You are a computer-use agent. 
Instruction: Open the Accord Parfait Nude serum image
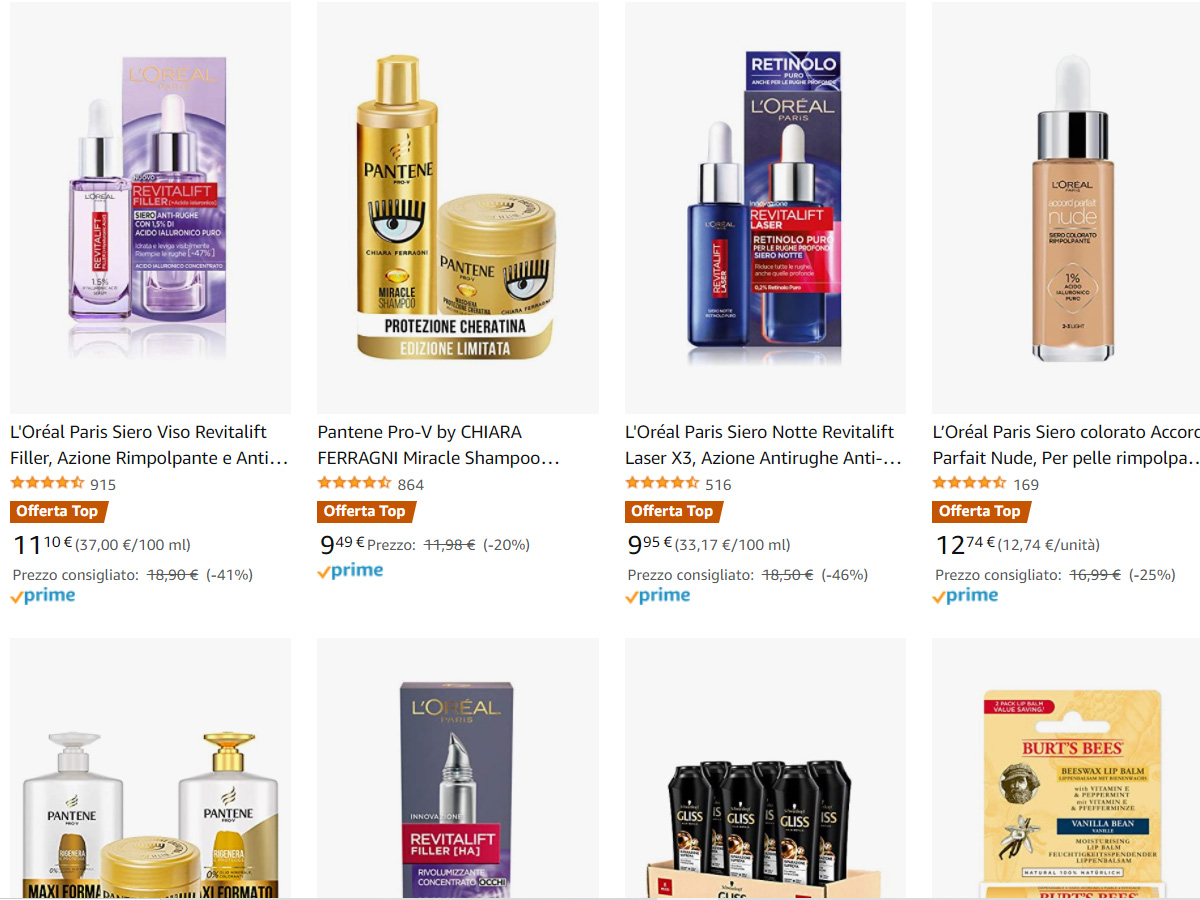pos(1066,207)
